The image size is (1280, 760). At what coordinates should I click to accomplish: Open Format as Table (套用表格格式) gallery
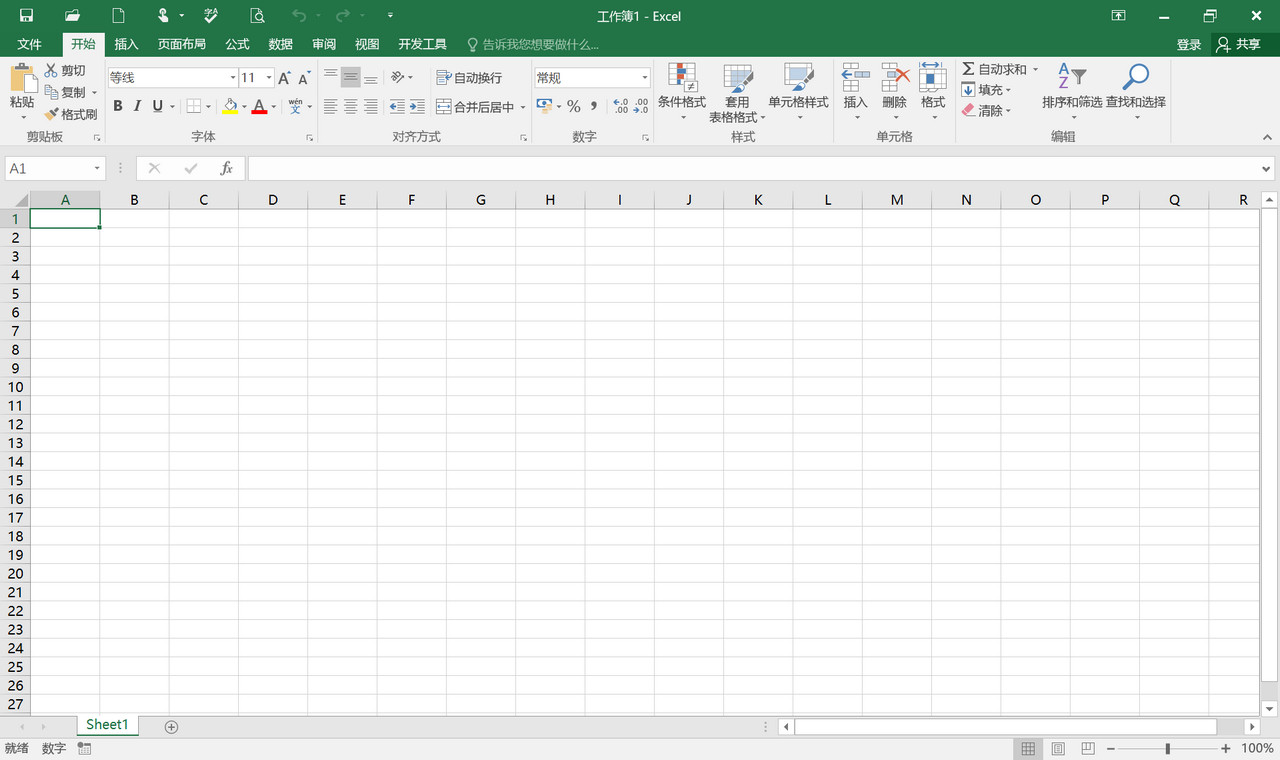click(737, 92)
